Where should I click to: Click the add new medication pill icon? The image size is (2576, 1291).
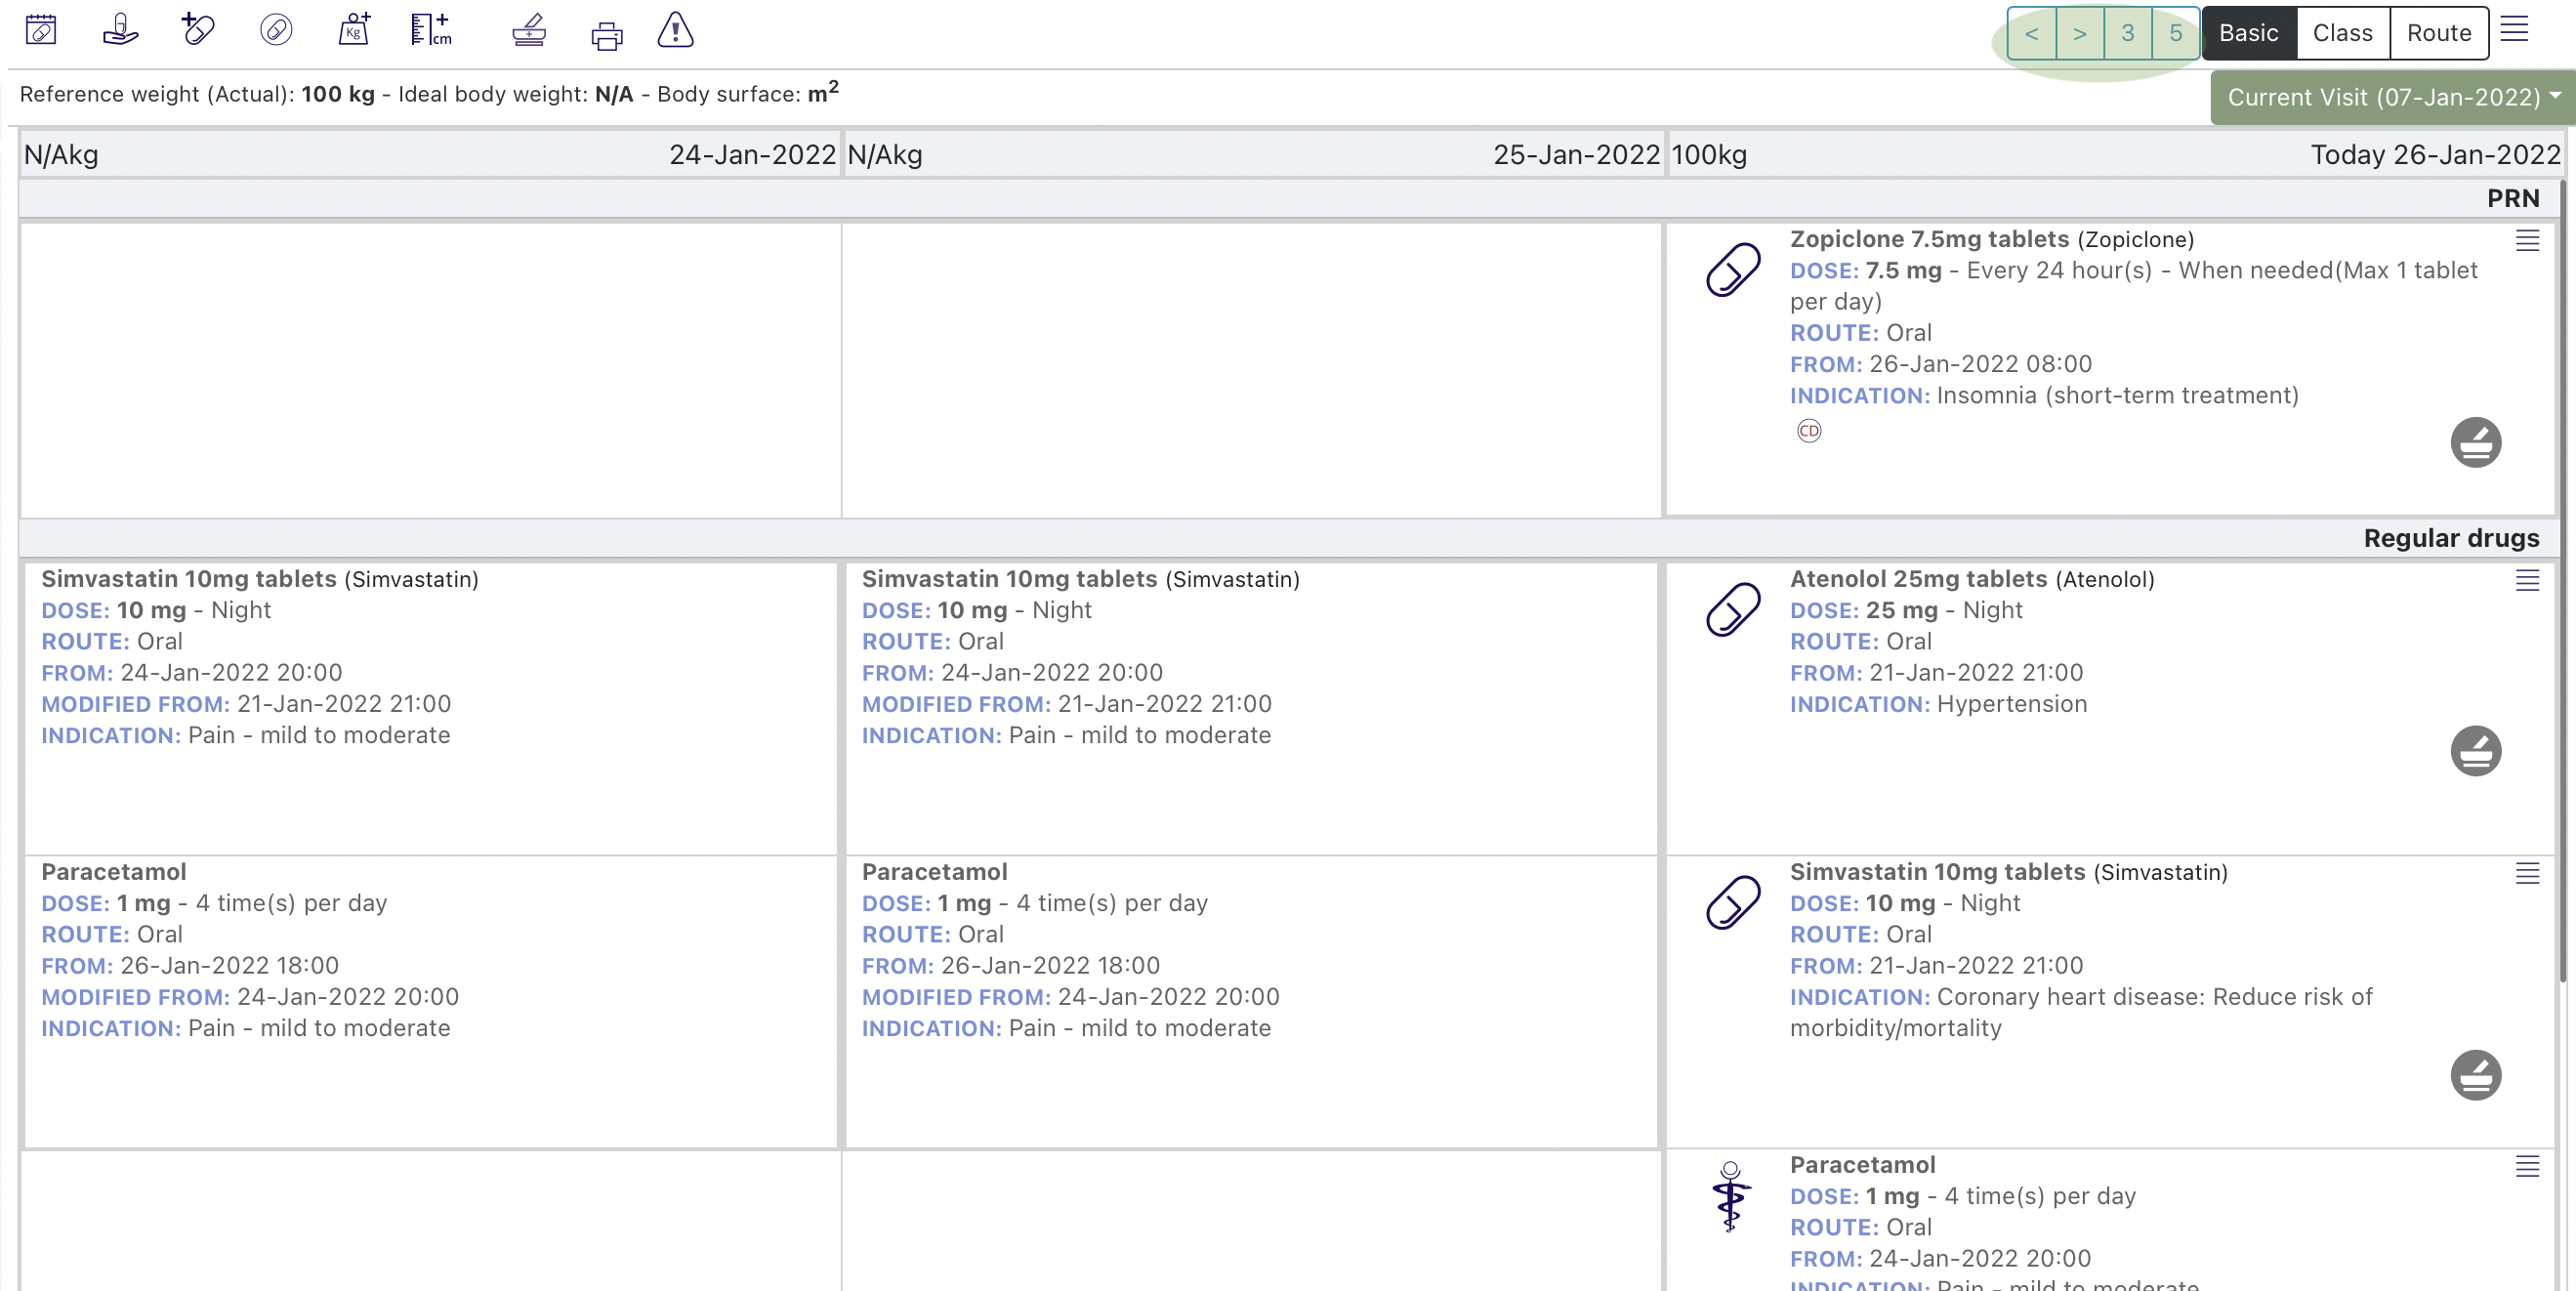point(197,30)
